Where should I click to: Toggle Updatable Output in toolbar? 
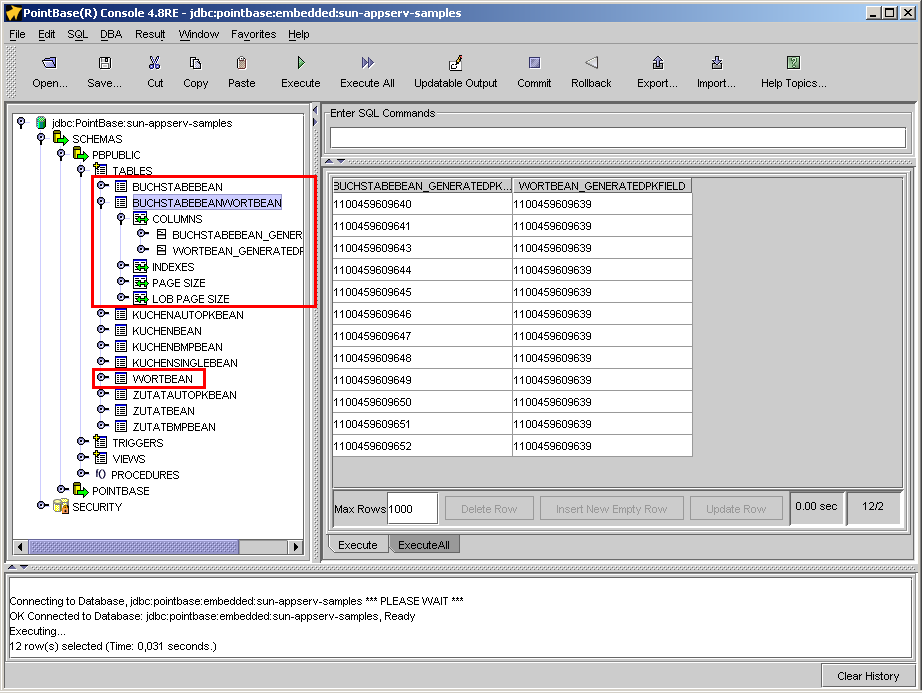(x=456, y=63)
